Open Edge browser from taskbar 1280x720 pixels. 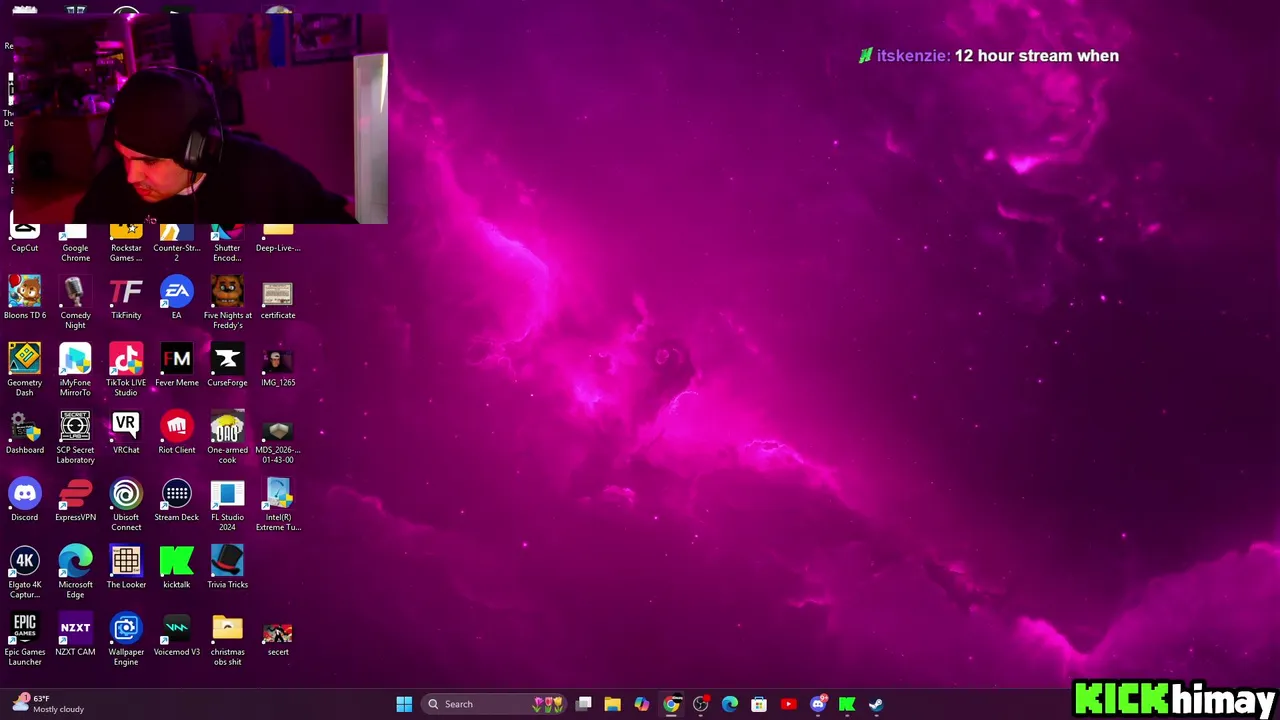point(730,704)
